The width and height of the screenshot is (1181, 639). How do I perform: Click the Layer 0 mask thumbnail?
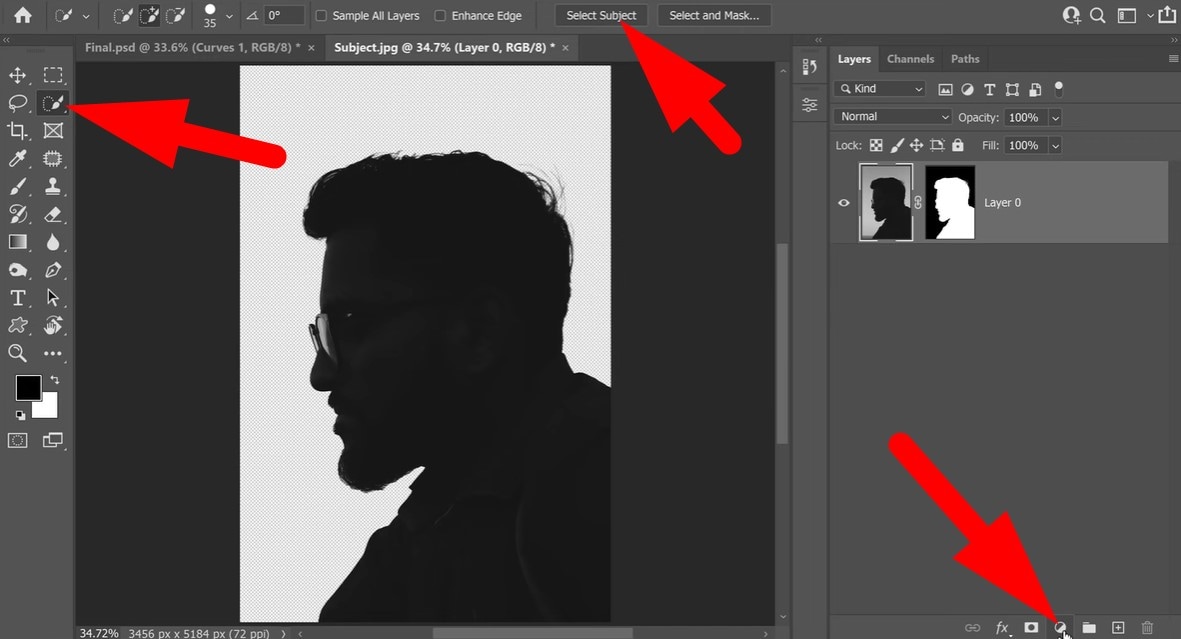[x=950, y=203]
